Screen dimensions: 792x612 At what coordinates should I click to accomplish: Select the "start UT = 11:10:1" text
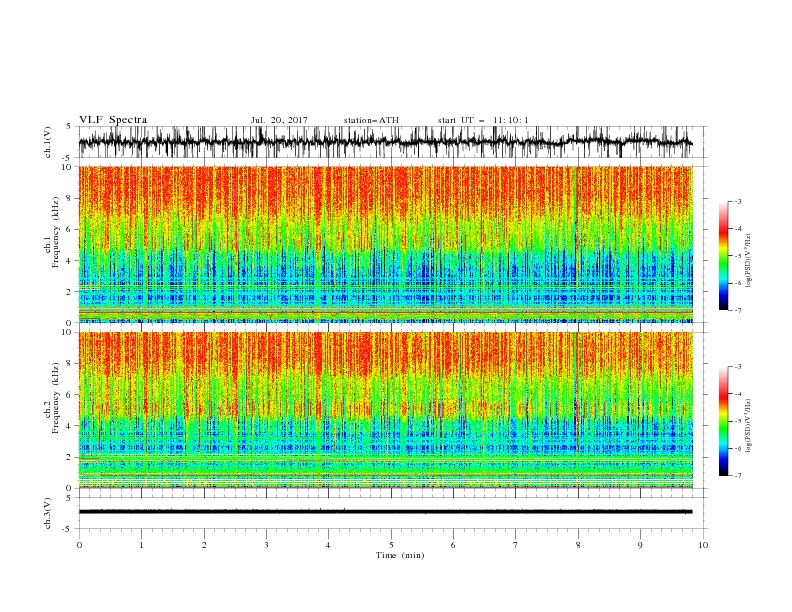pyautogui.click(x=483, y=120)
